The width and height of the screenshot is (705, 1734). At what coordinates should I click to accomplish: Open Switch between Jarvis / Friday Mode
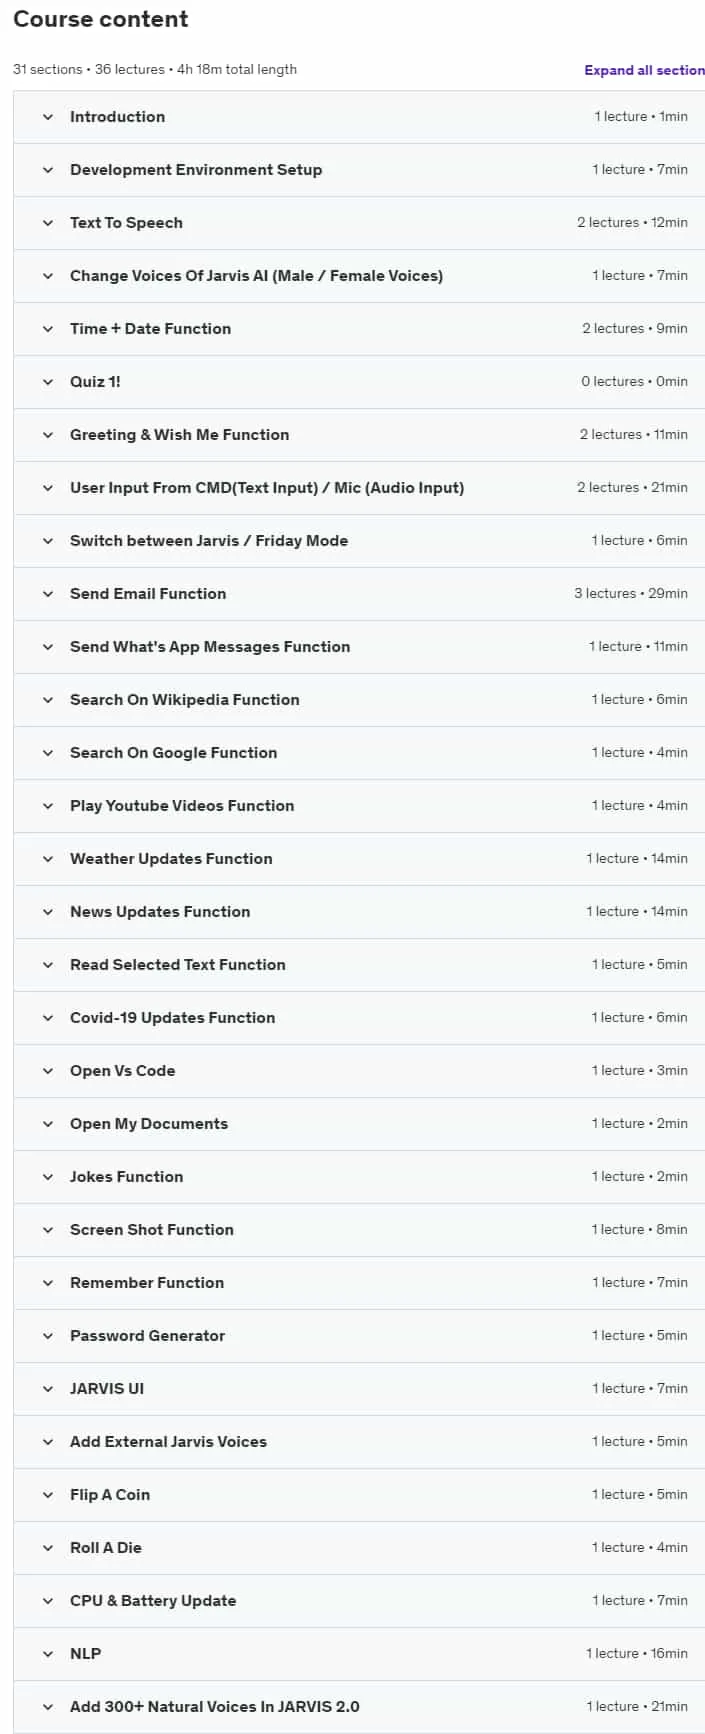click(x=359, y=541)
